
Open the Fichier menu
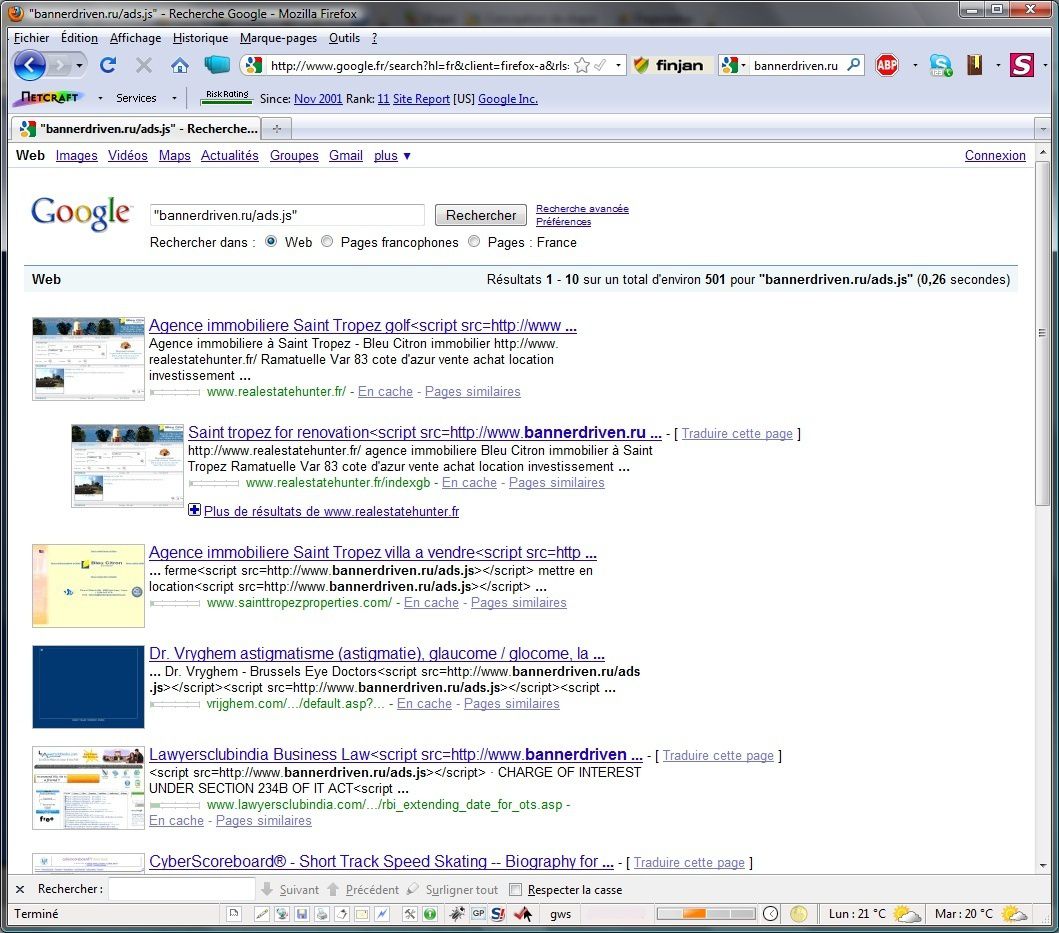31,38
